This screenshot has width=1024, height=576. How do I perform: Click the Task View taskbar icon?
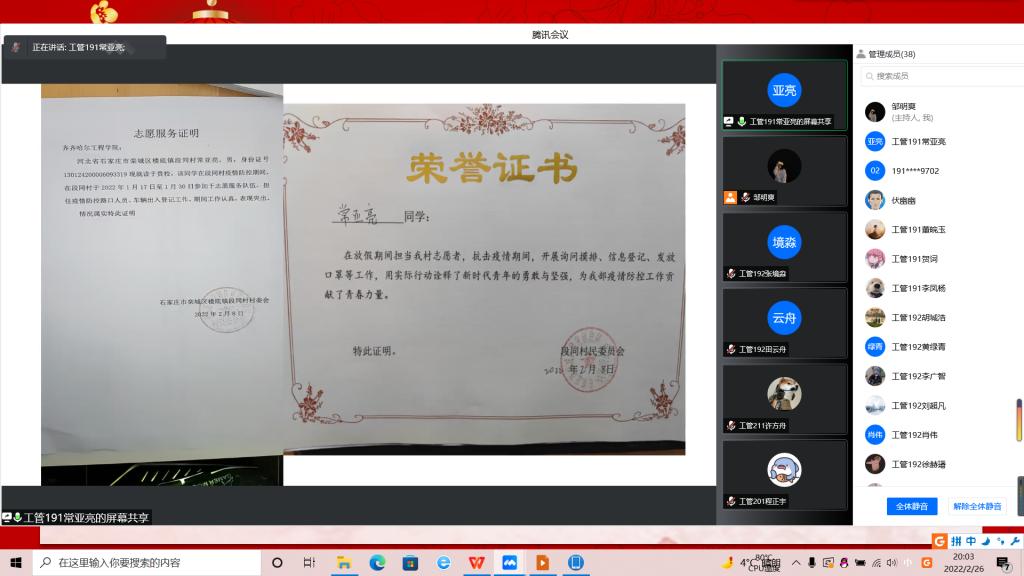pyautogui.click(x=310, y=563)
